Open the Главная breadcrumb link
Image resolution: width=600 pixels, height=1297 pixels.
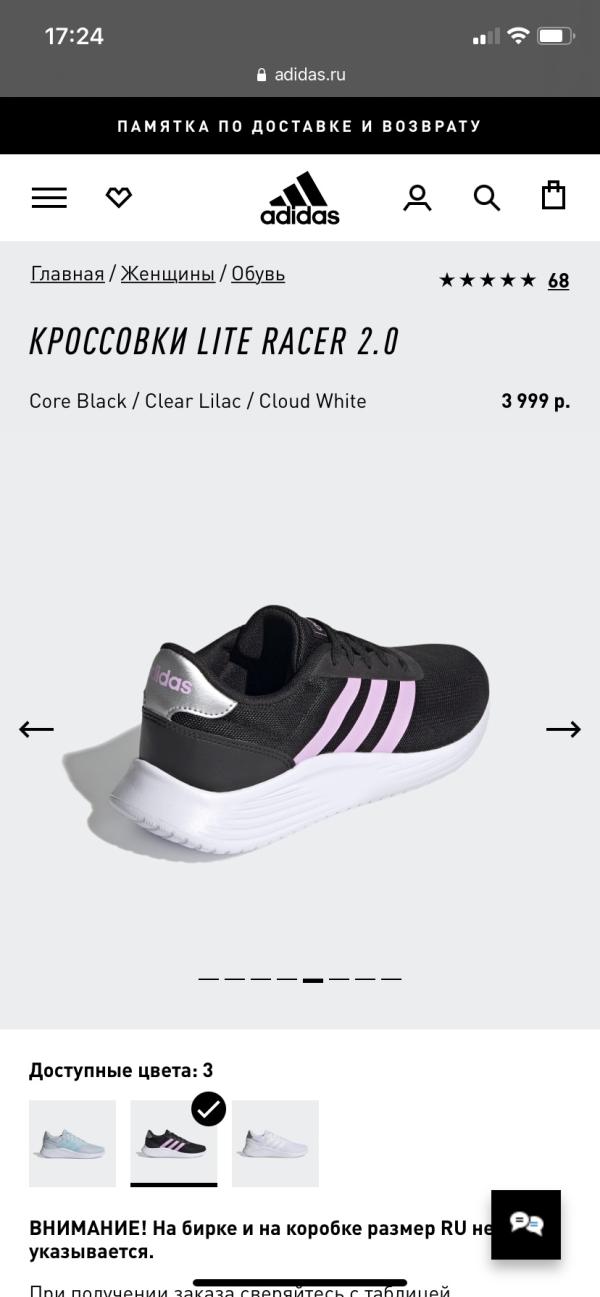67,274
